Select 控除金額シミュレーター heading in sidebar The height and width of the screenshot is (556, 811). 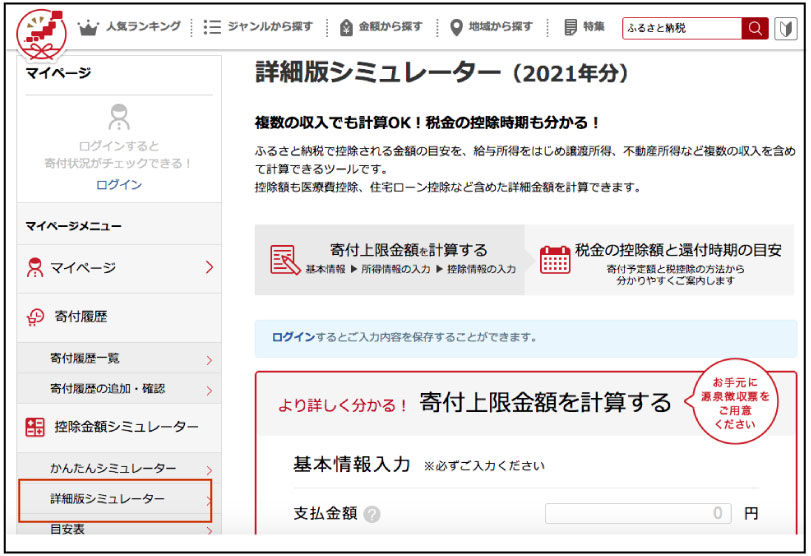click(119, 427)
